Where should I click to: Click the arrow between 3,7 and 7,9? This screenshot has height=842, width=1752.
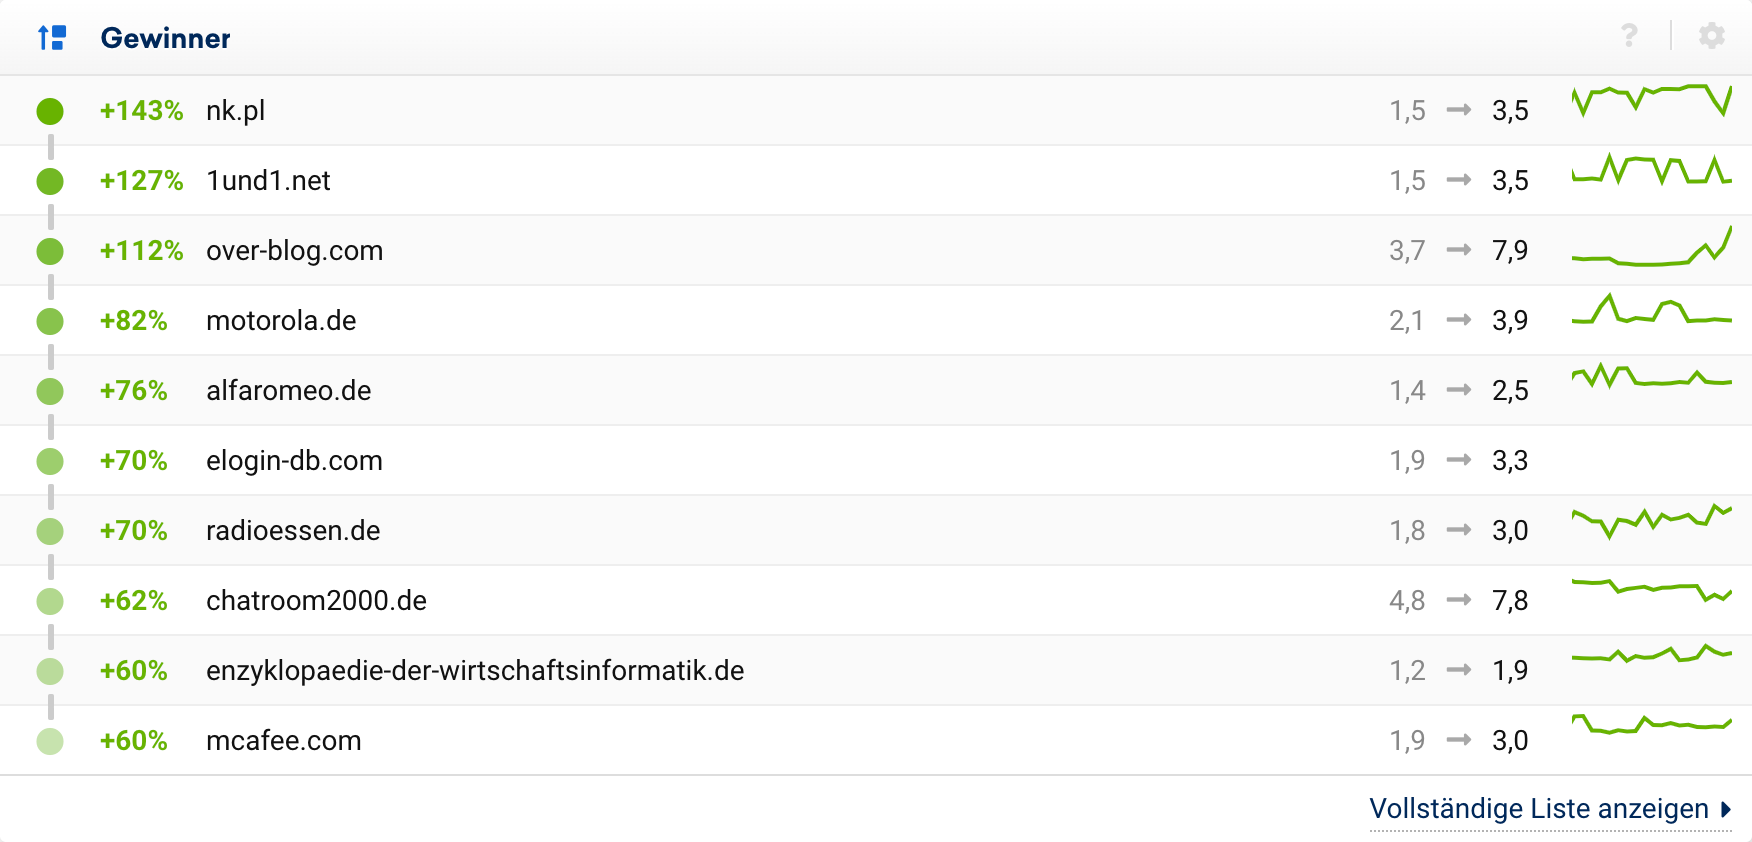point(1459,250)
